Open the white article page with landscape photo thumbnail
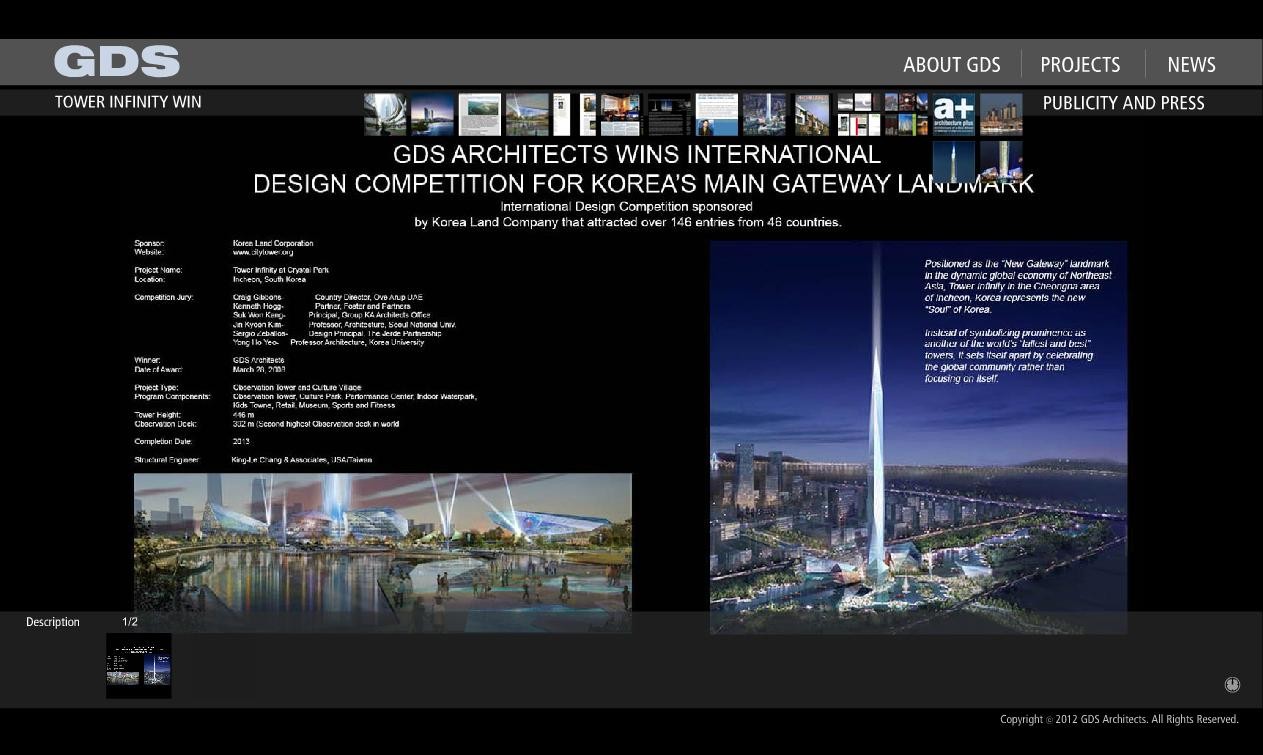Screen dimensions: 1263x755 click(480, 115)
